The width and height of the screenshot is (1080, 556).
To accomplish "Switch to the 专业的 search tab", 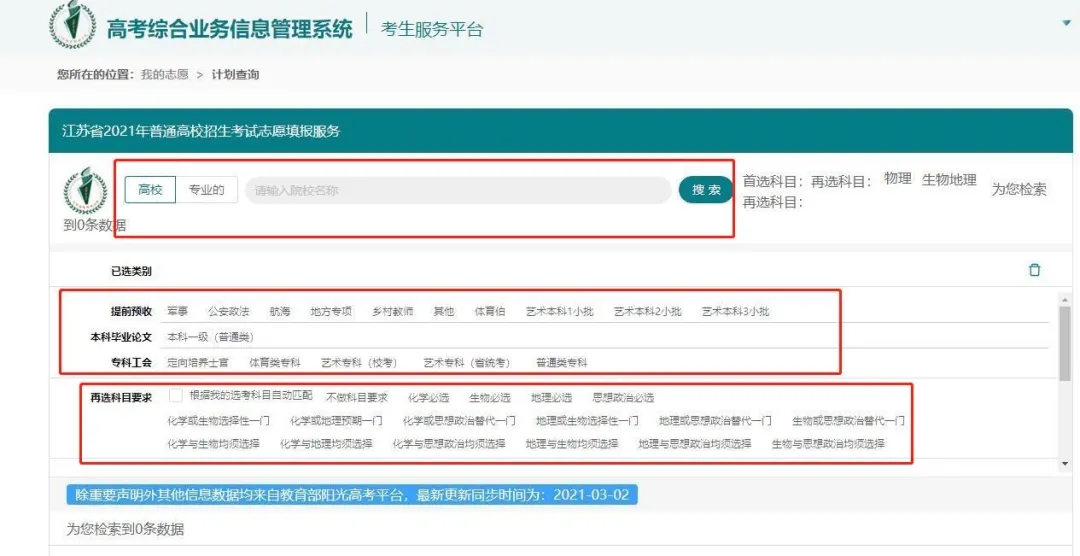I will click(207, 190).
